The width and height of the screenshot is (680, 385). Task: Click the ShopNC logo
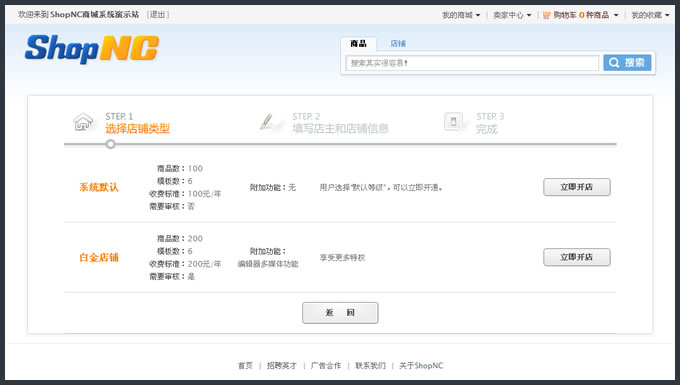92,49
